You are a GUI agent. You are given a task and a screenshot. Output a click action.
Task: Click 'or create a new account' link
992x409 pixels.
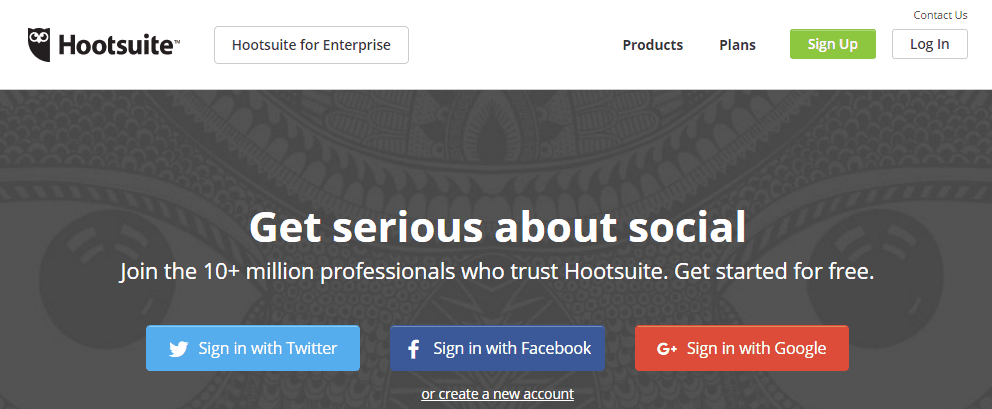click(x=497, y=394)
